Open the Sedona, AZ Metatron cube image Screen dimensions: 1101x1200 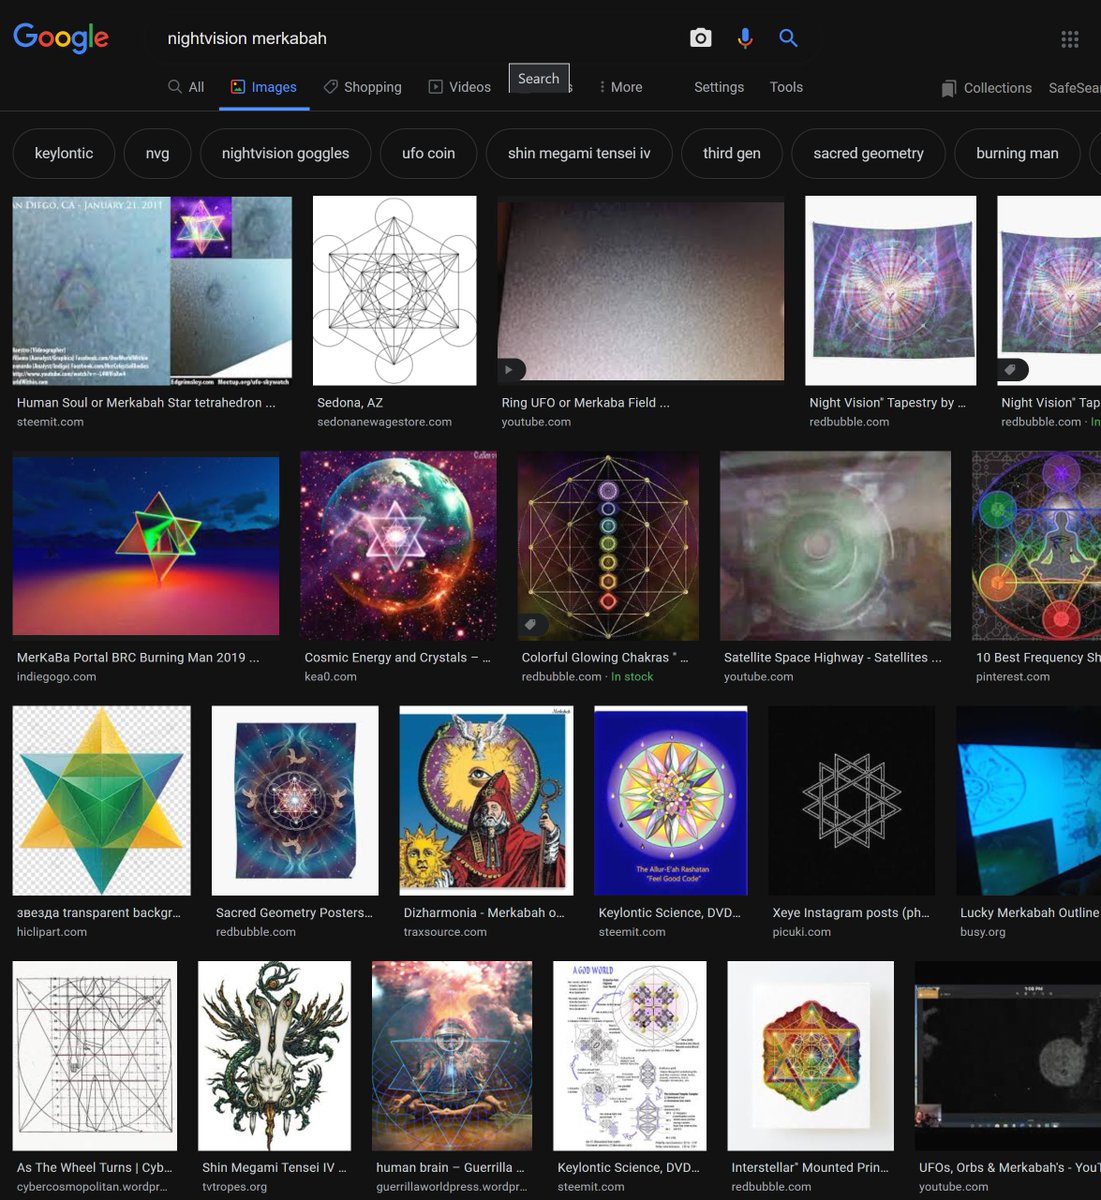[395, 290]
